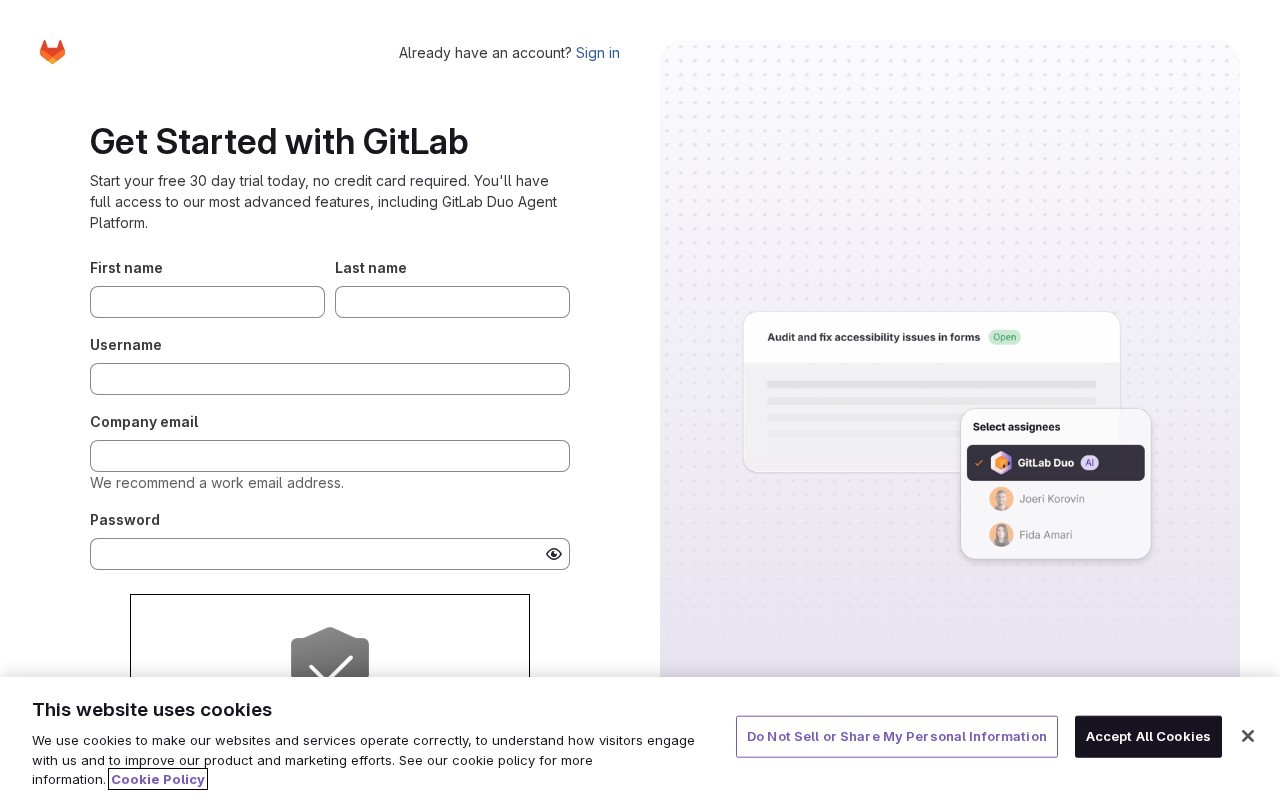The image size is (1280, 800).
Task: Open the Sign in link
Action: (x=598, y=53)
